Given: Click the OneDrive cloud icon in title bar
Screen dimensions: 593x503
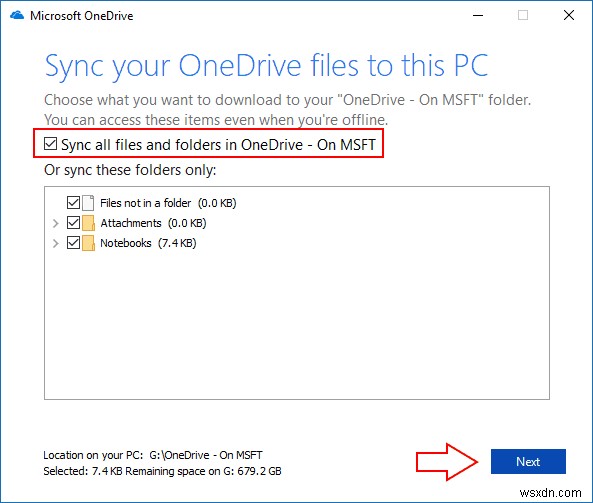Looking at the screenshot, I should point(17,16).
